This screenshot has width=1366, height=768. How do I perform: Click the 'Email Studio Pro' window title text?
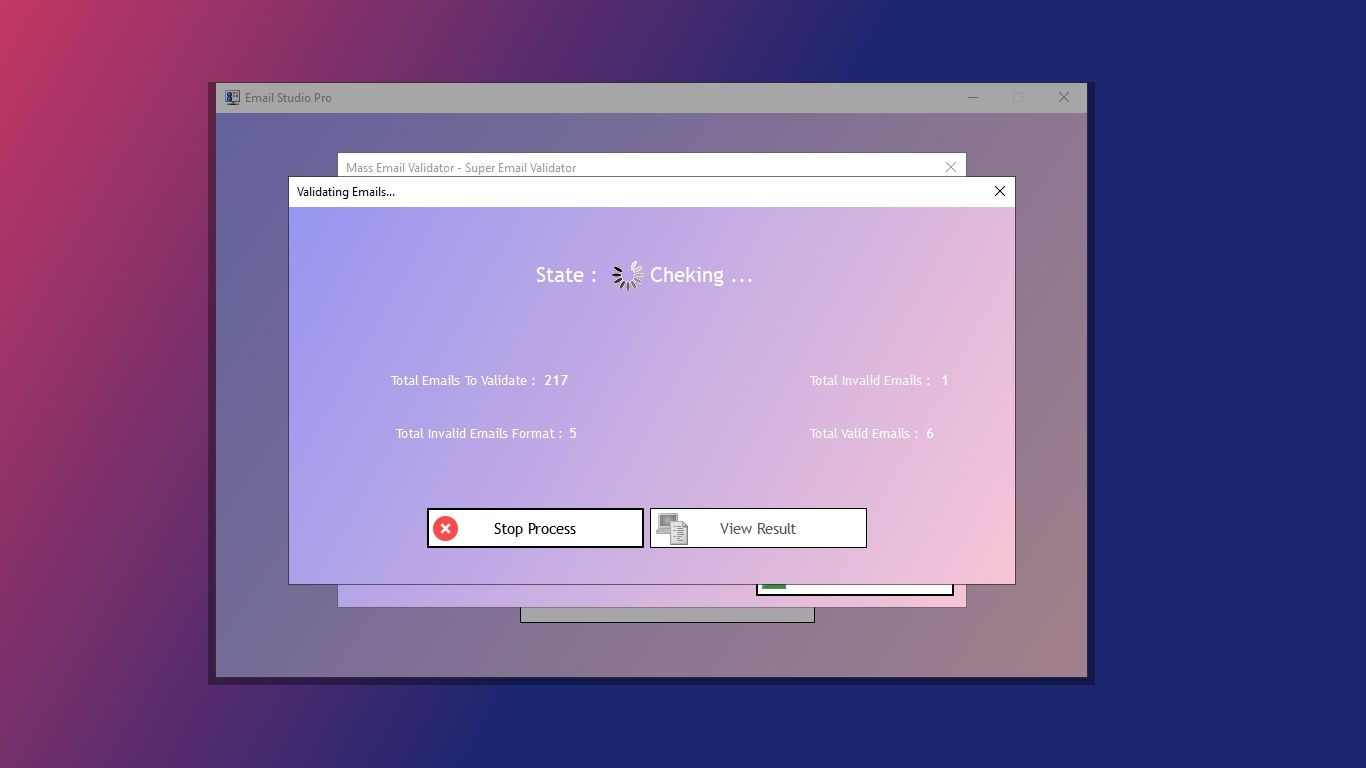[x=288, y=98]
